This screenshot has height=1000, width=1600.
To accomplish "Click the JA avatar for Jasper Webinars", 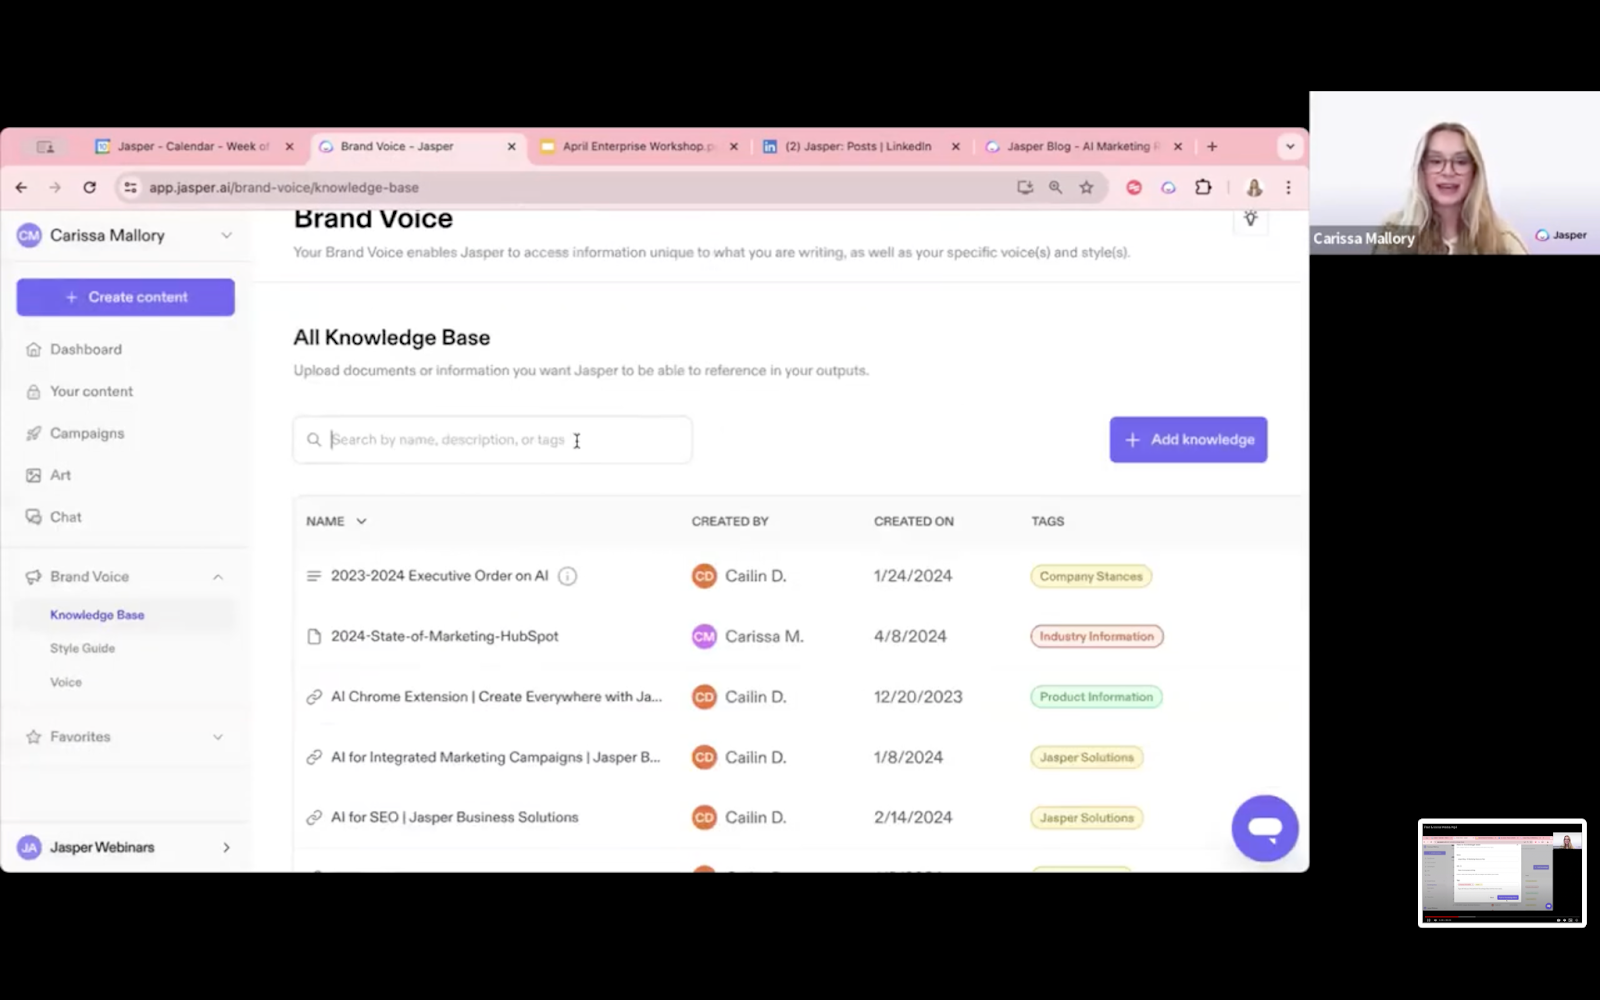I will point(29,847).
